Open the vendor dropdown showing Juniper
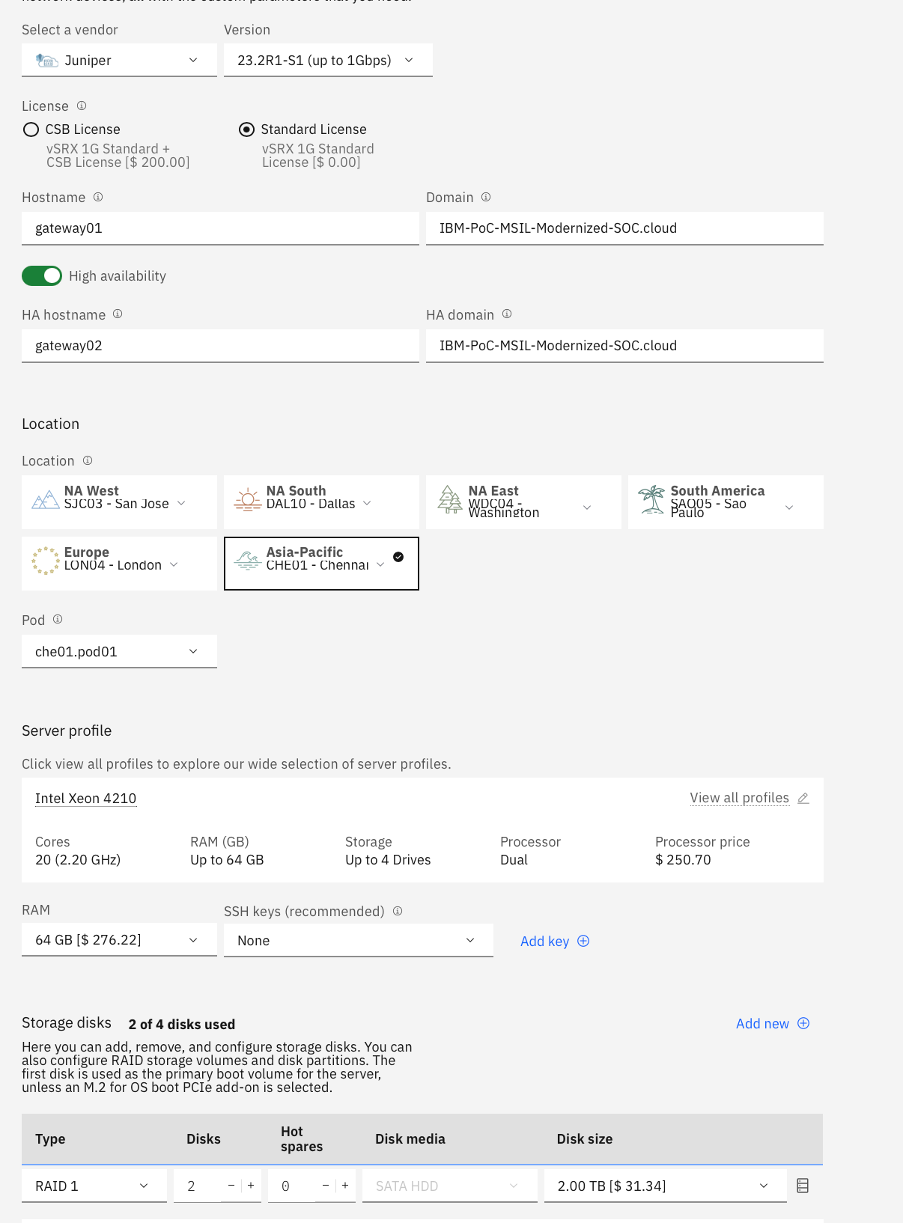 click(119, 60)
